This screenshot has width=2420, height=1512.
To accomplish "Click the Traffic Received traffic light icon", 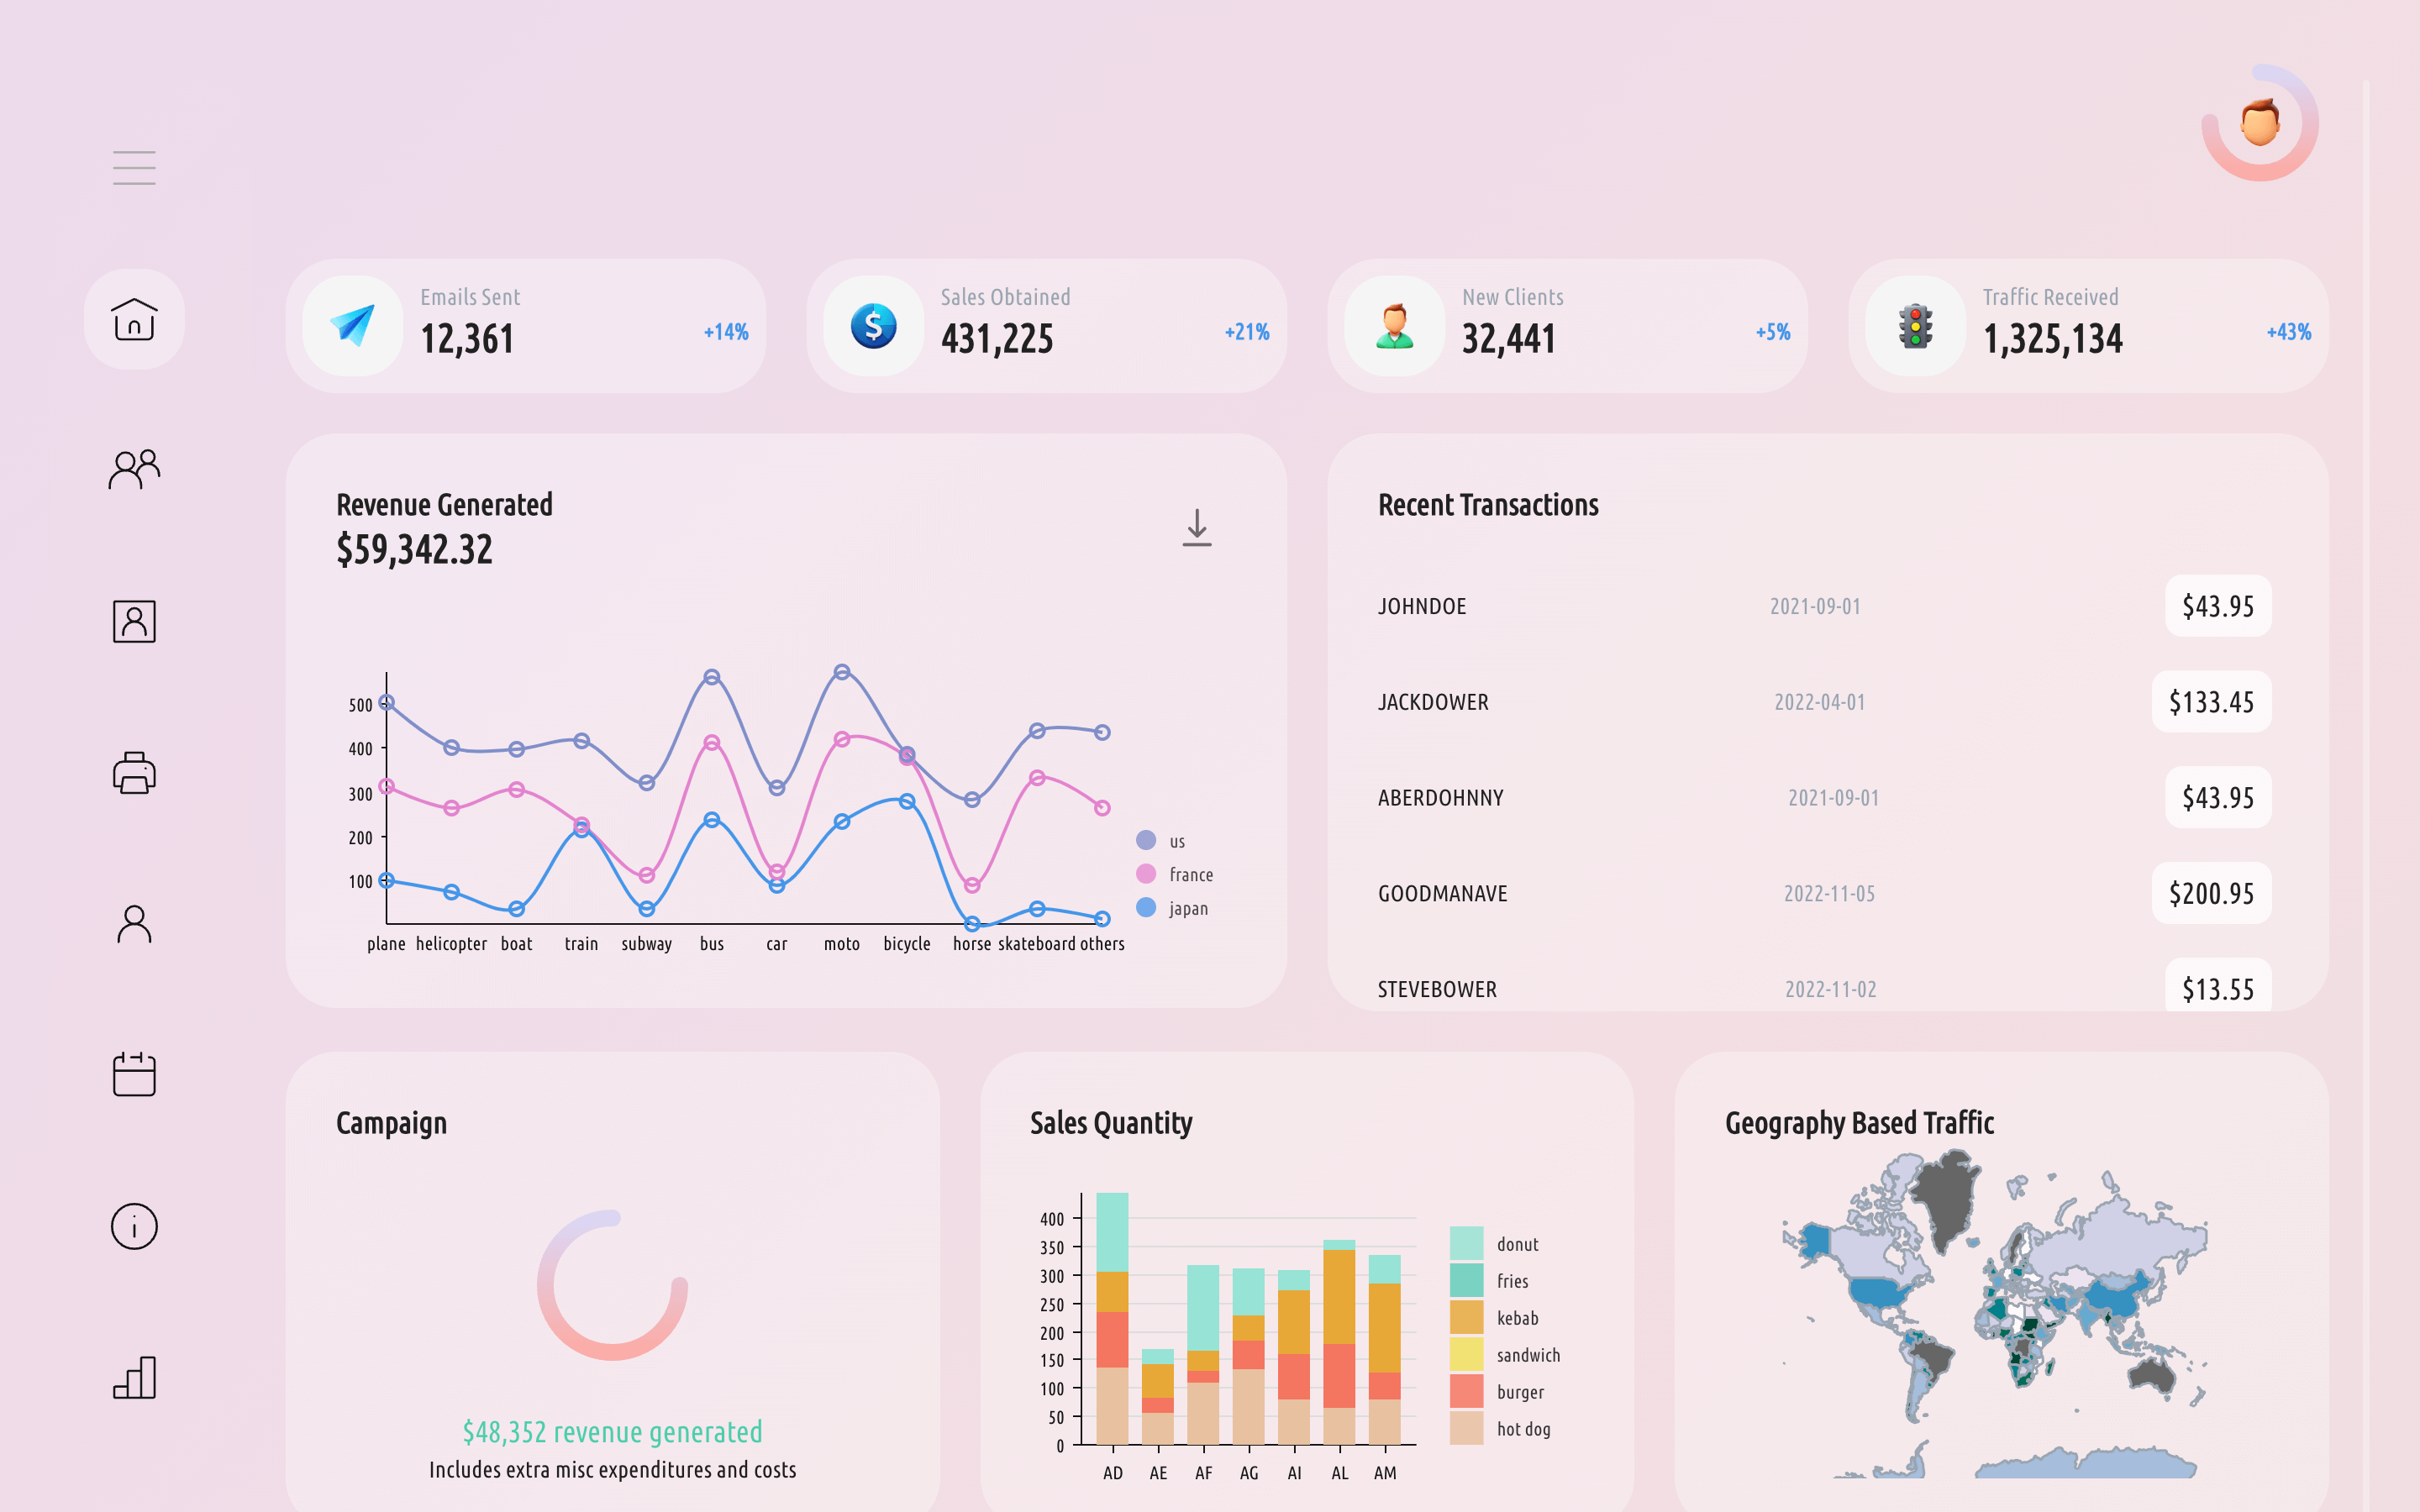I will tap(1915, 326).
